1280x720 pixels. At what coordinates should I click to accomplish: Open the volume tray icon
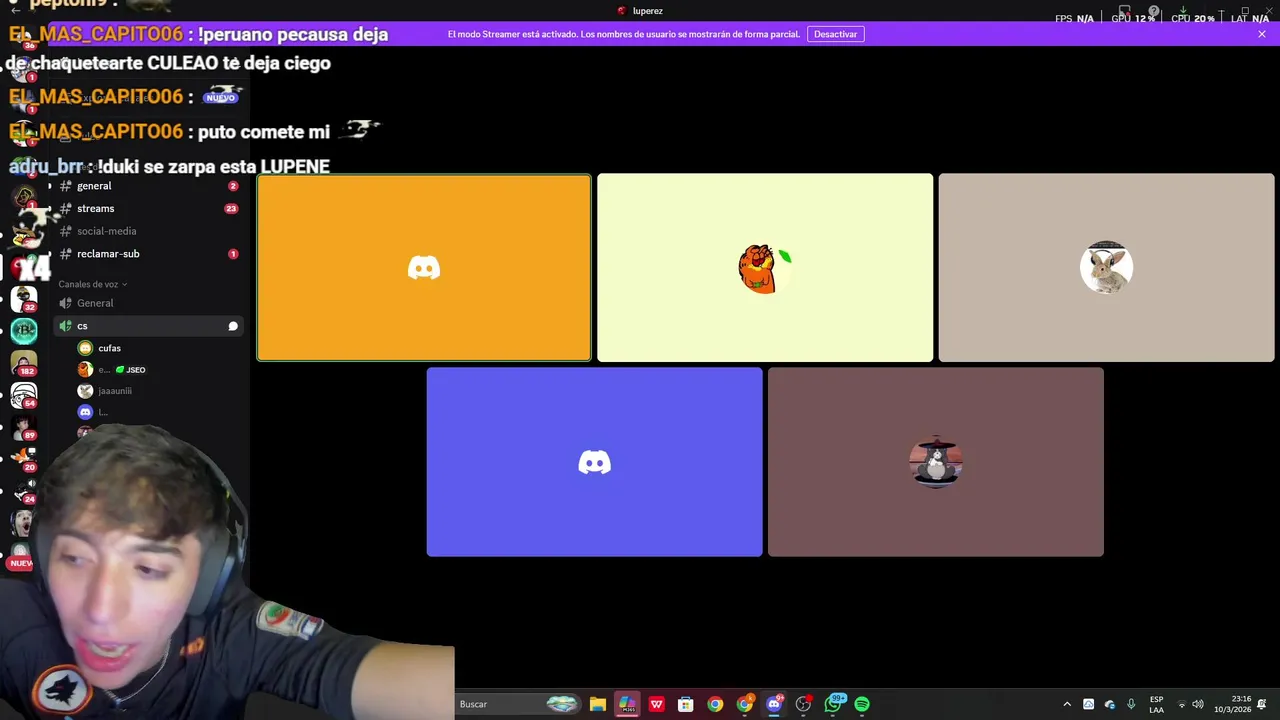coord(1198,704)
